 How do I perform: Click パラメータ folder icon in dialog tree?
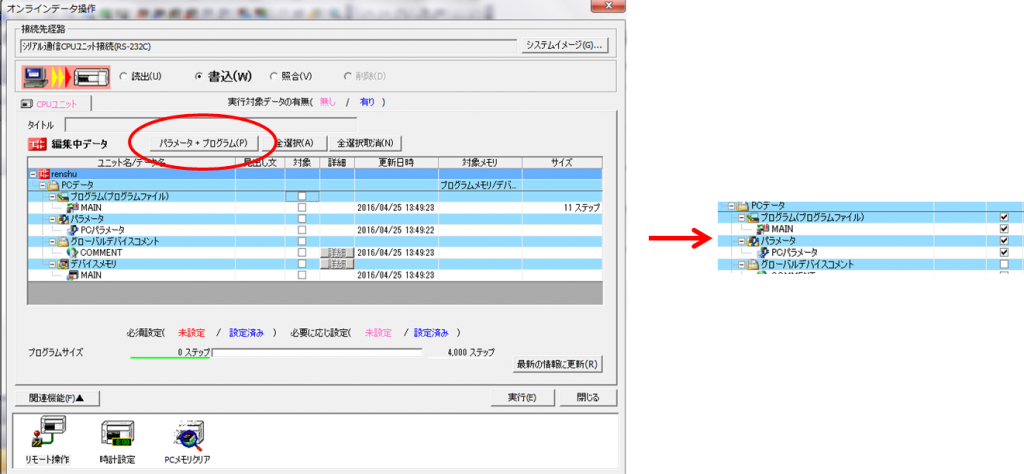click(x=63, y=219)
